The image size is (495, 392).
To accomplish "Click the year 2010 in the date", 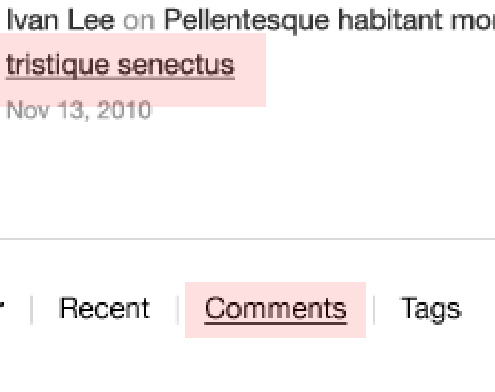I will coord(124,110).
